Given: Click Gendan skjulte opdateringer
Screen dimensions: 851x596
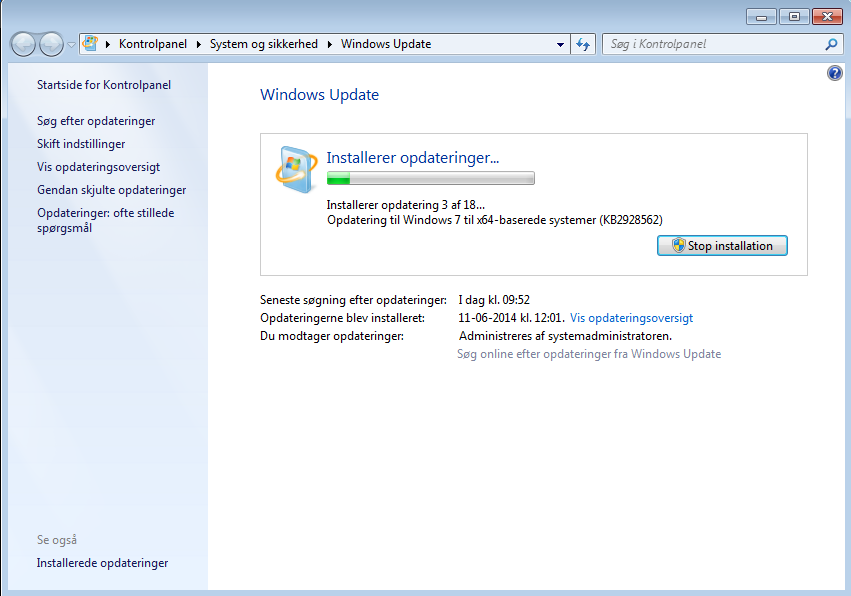Looking at the screenshot, I should tap(111, 190).
